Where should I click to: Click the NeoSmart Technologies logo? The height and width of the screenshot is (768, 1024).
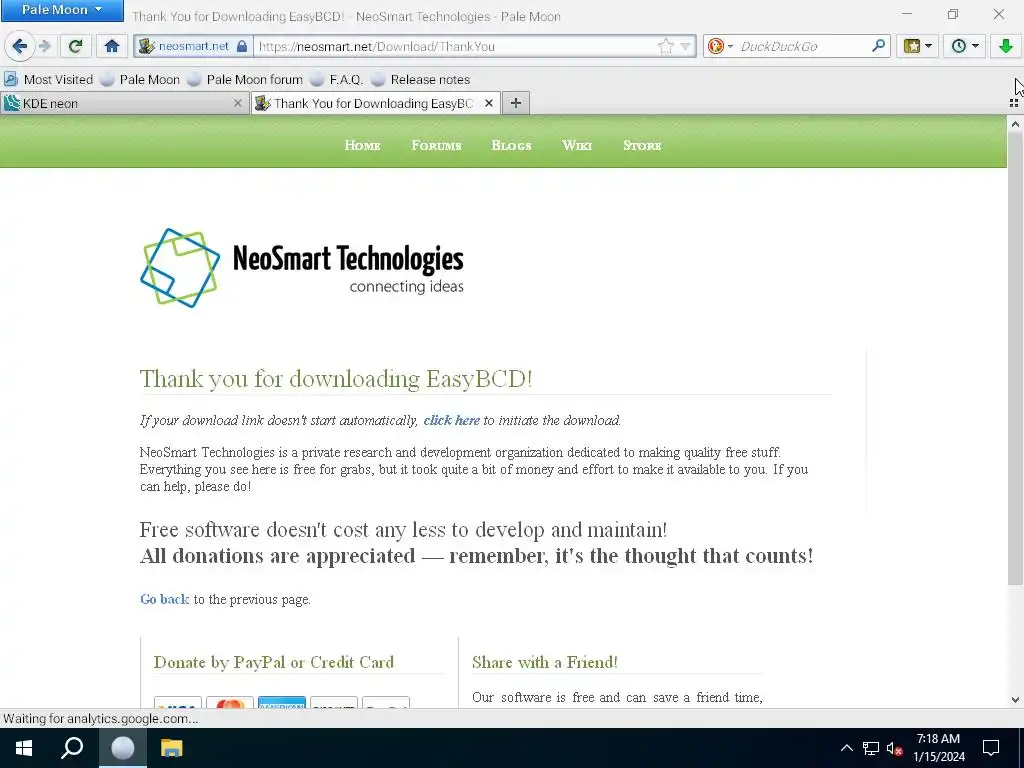[302, 268]
